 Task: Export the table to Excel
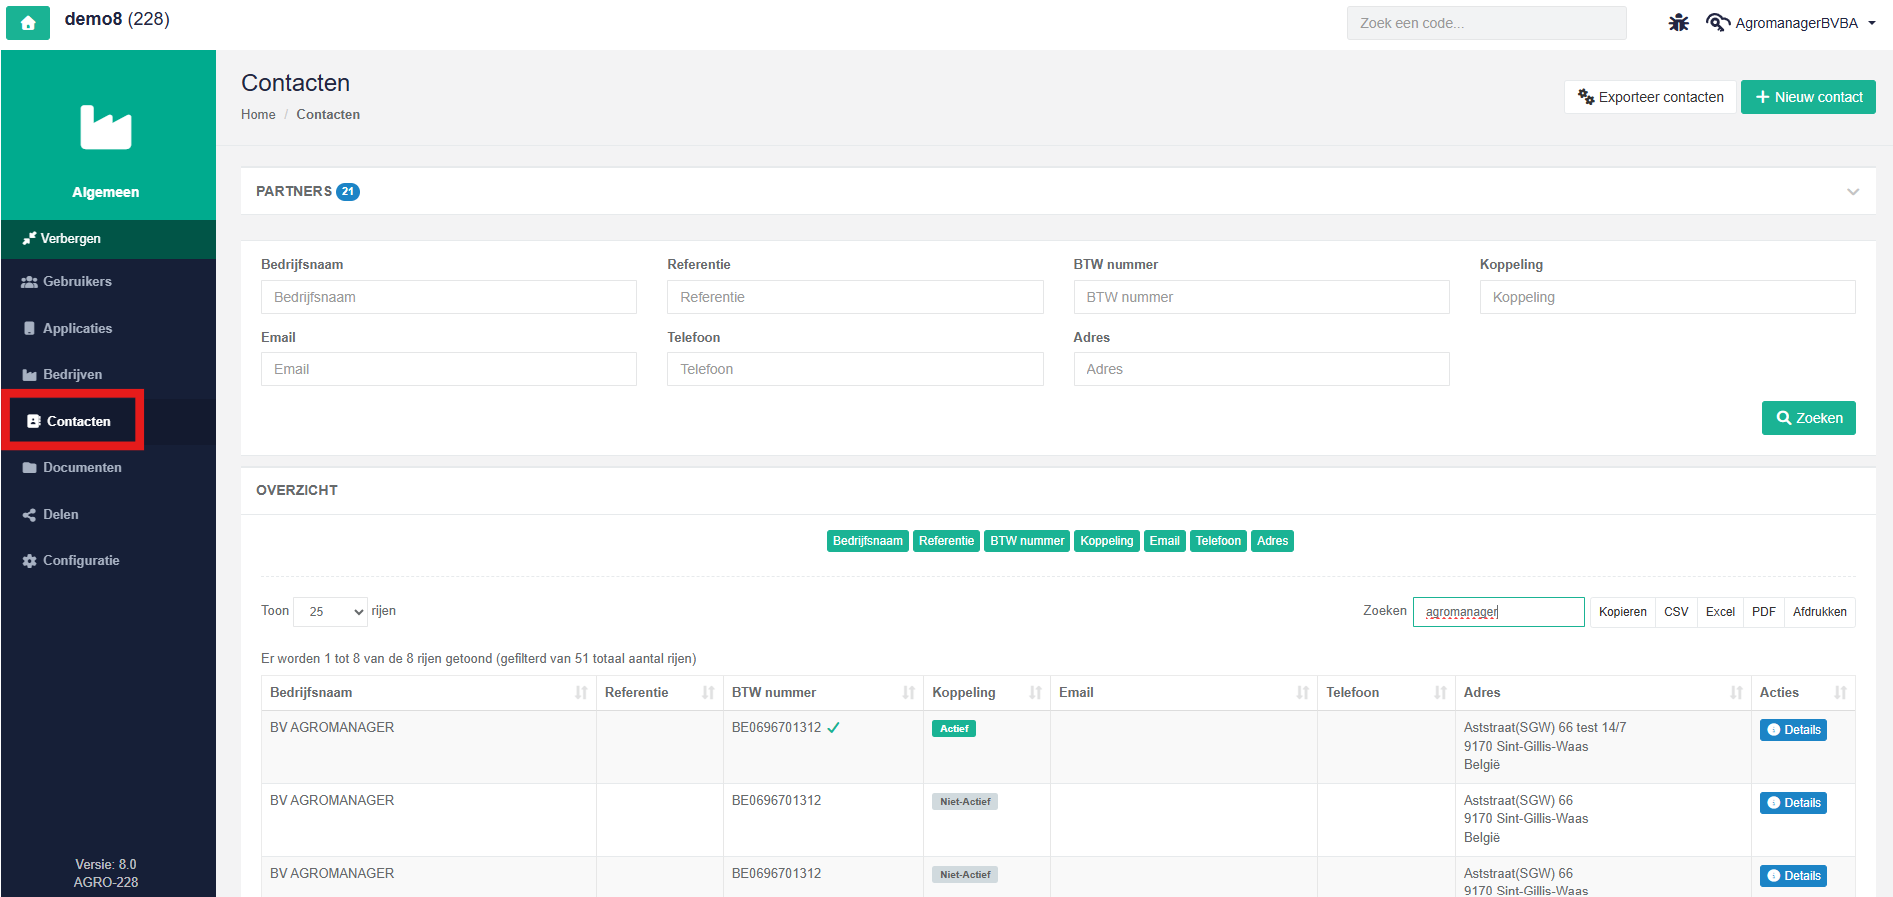point(1720,612)
